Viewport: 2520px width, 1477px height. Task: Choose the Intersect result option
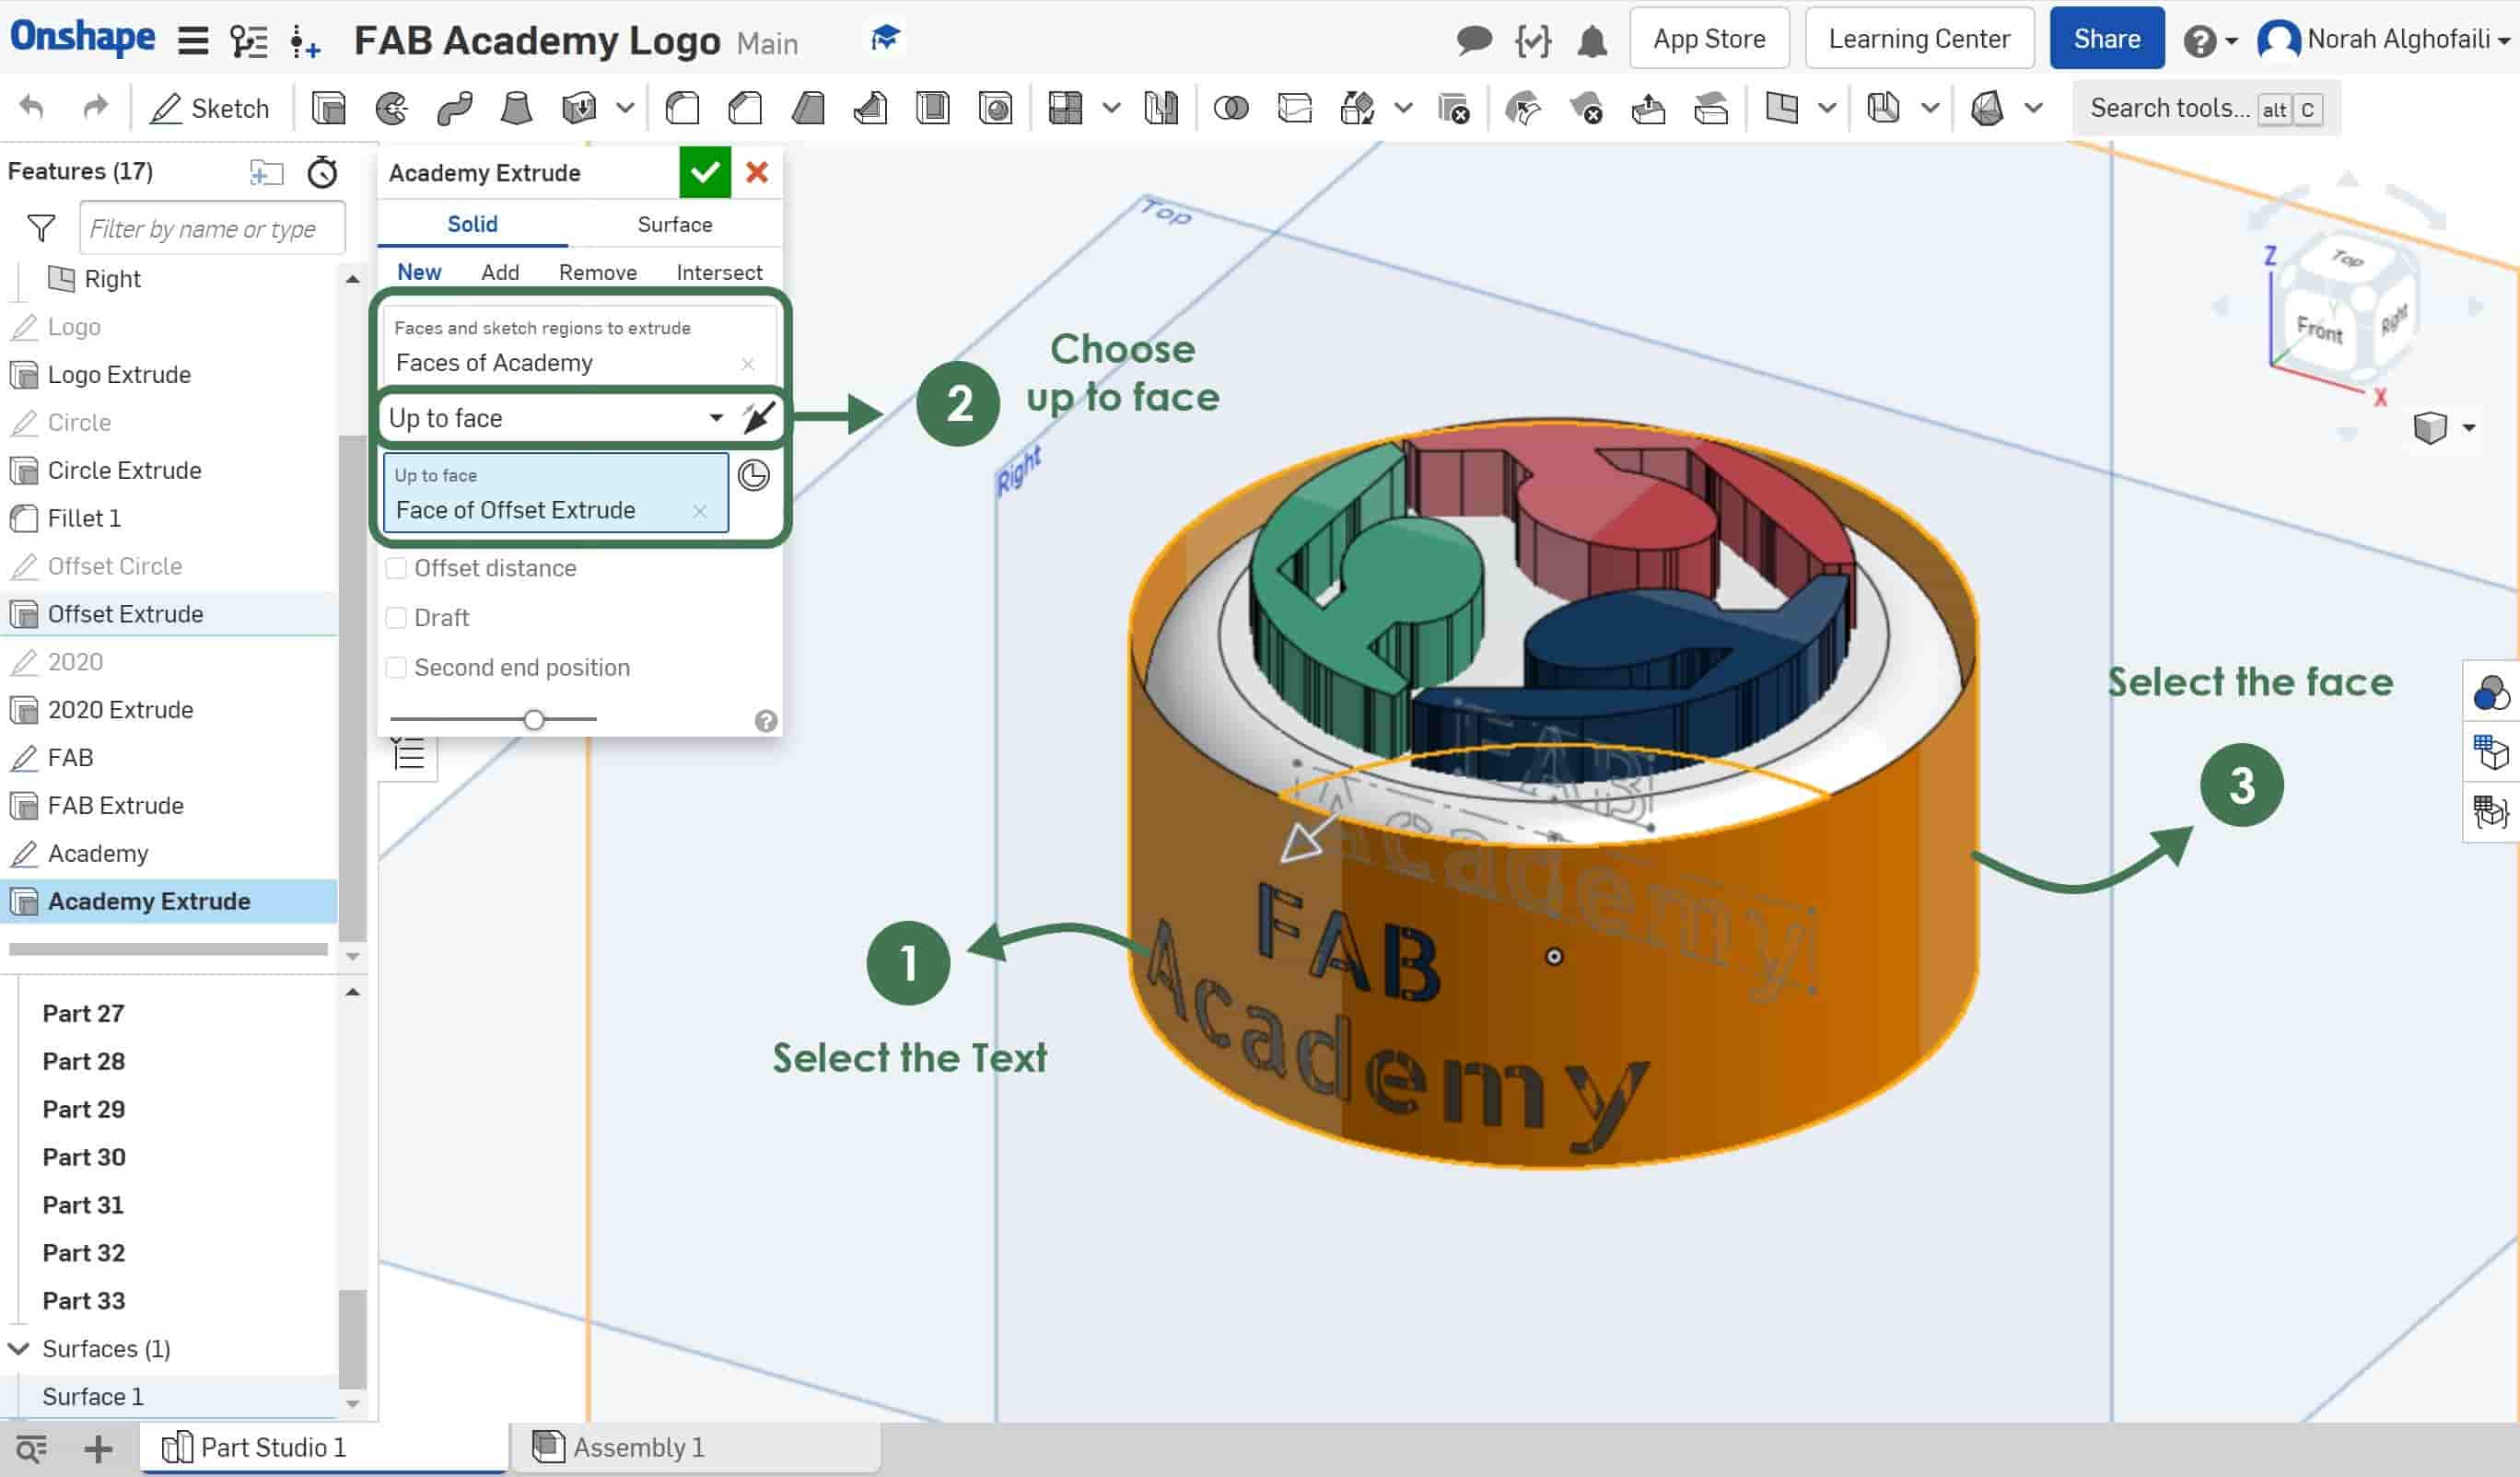tap(719, 272)
